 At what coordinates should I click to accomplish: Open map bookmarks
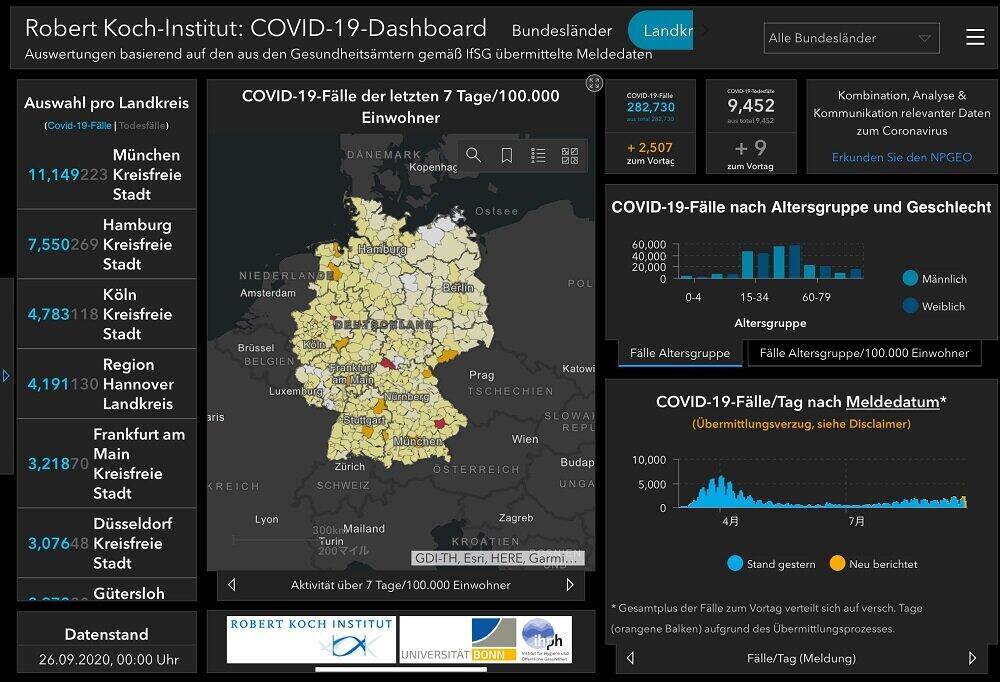pyautogui.click(x=507, y=155)
